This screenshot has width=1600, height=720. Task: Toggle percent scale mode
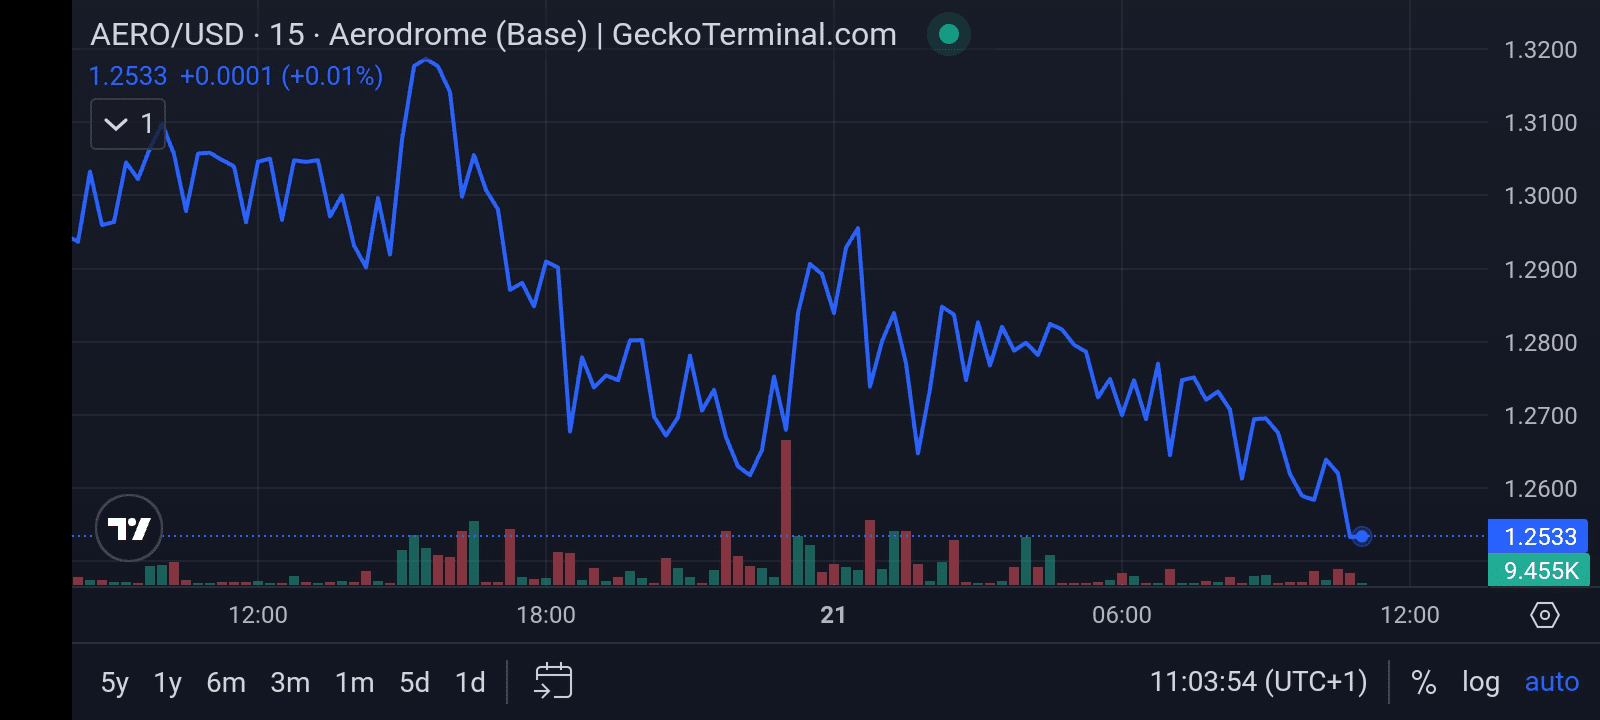[1424, 682]
